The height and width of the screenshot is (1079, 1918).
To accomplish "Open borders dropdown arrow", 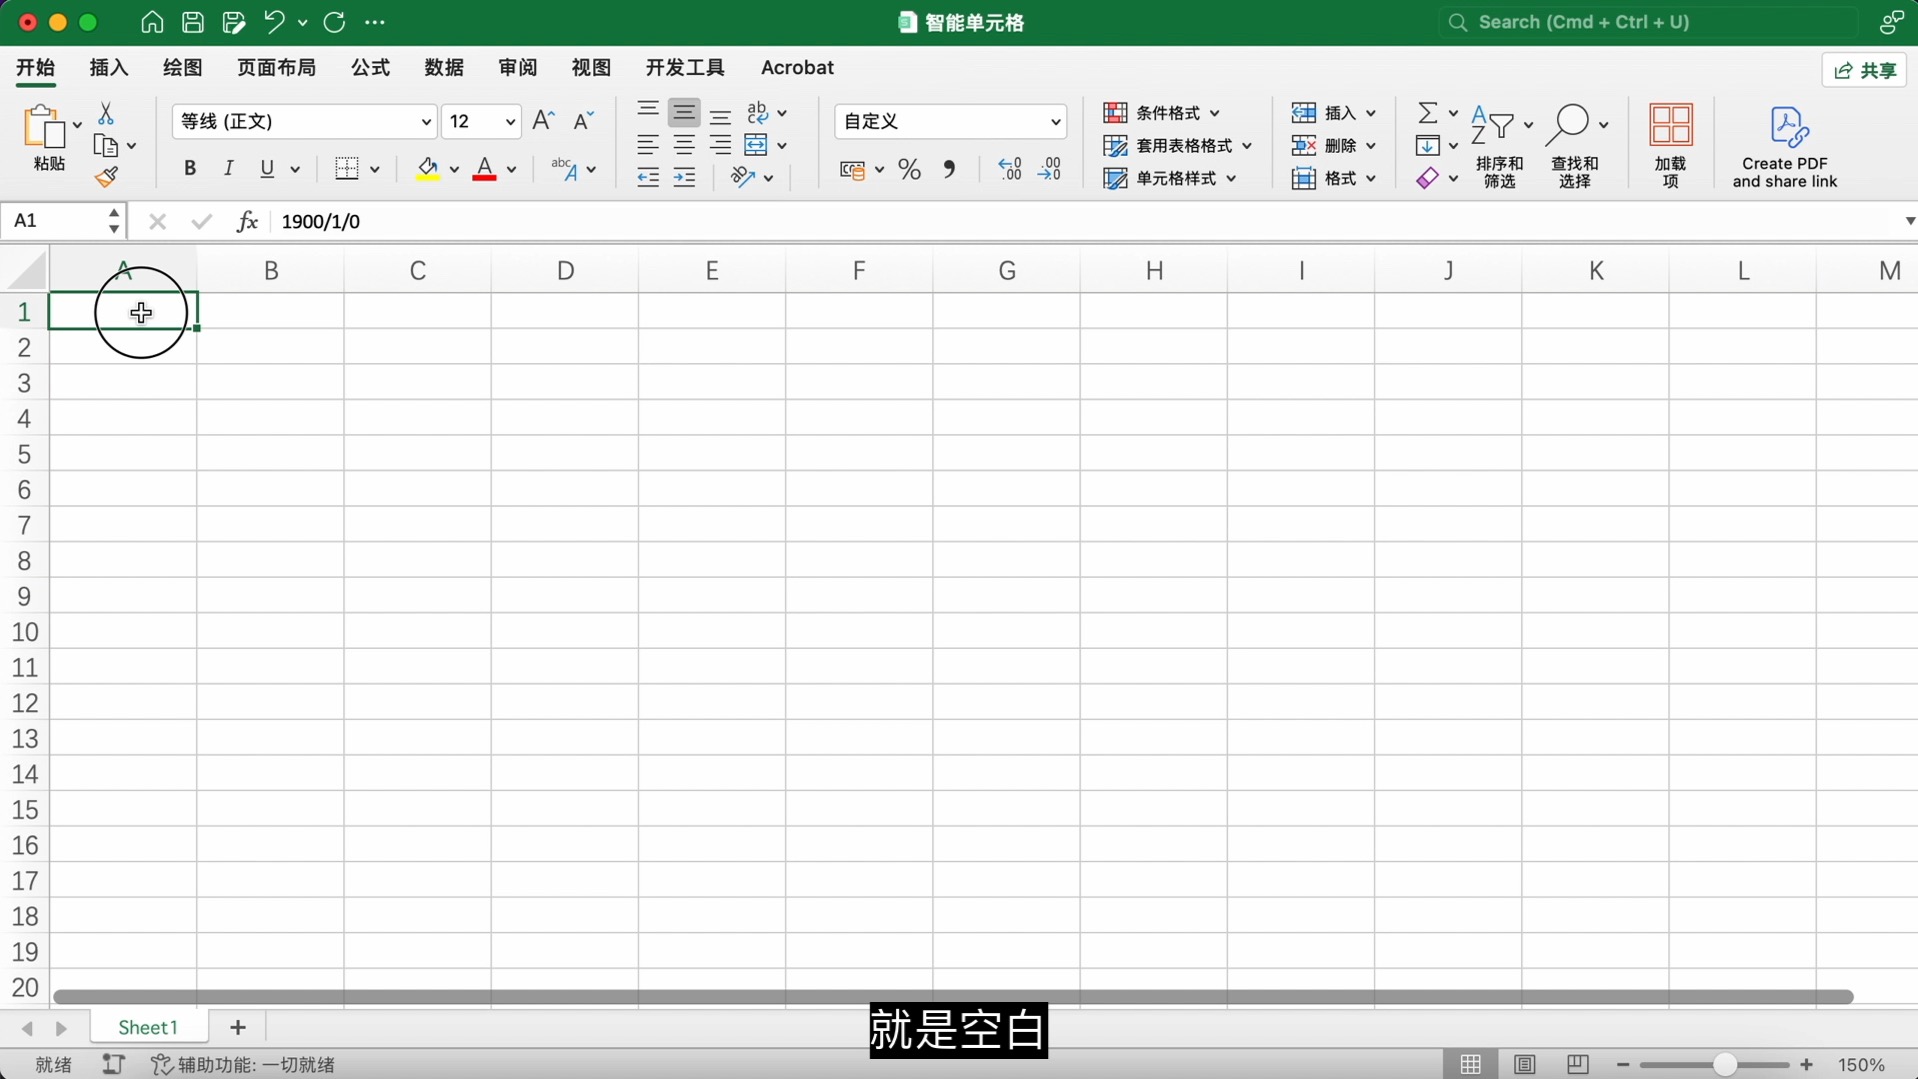I will (375, 169).
